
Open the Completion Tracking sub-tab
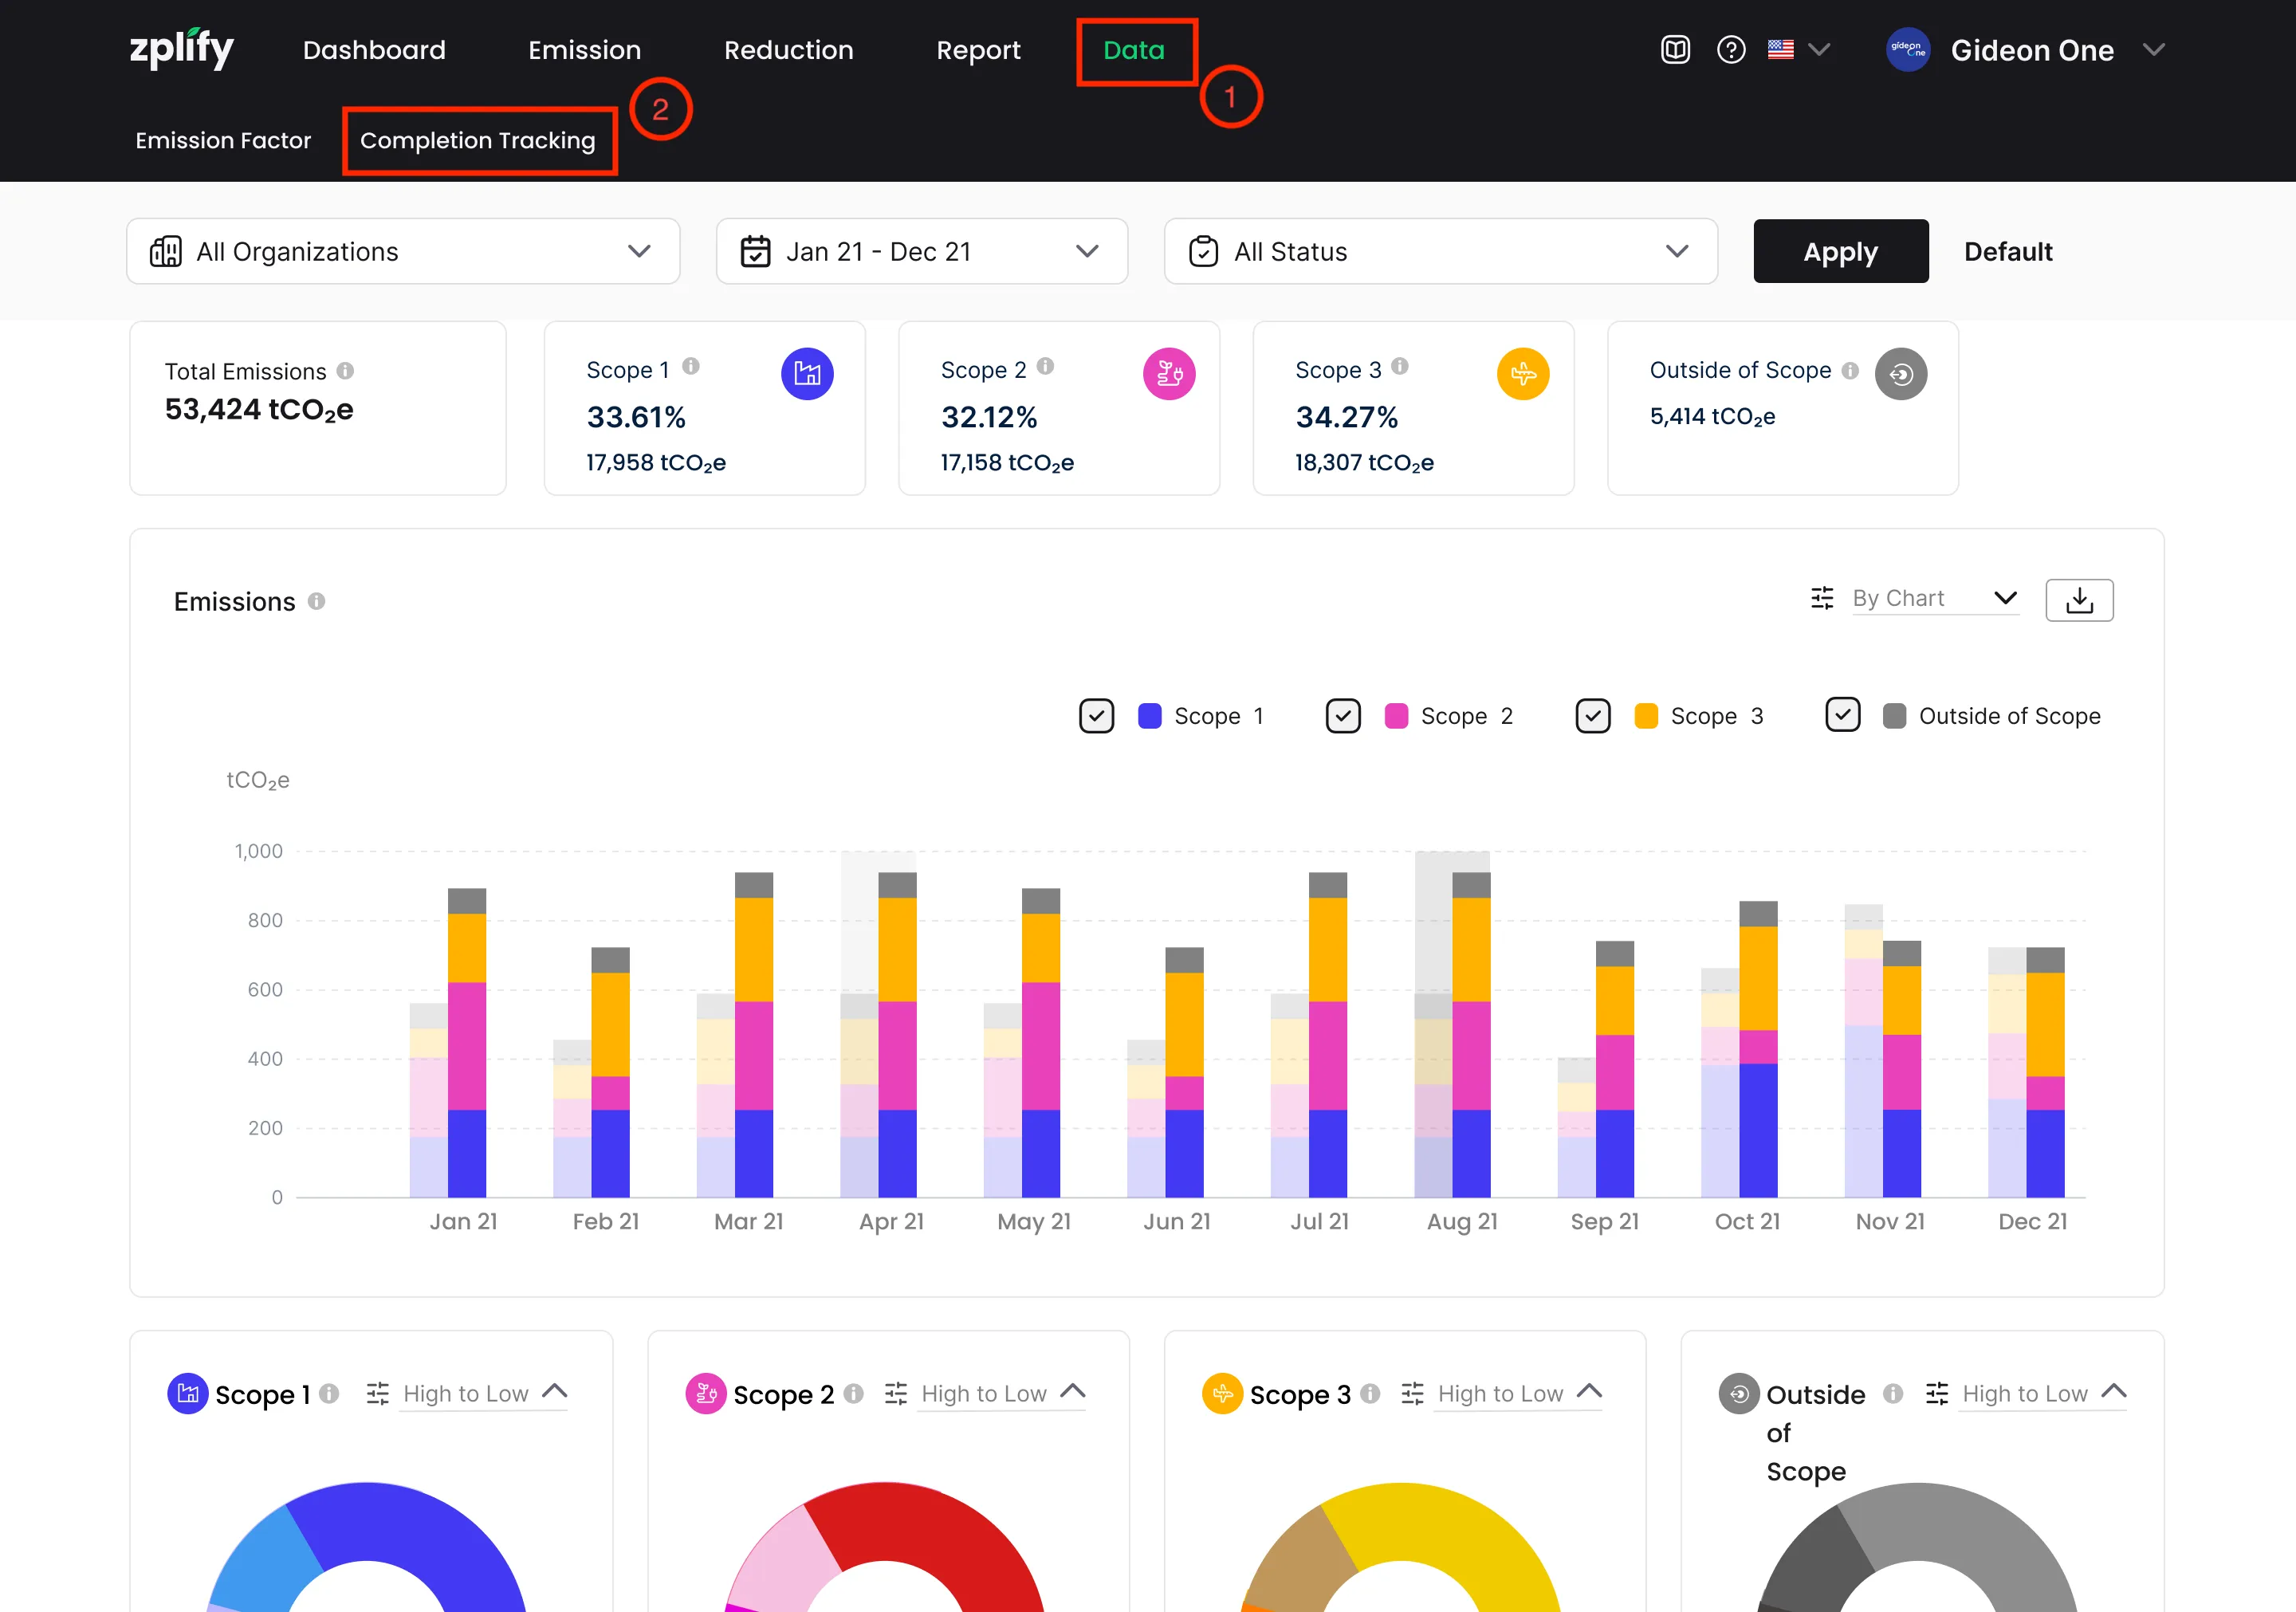[x=478, y=141]
